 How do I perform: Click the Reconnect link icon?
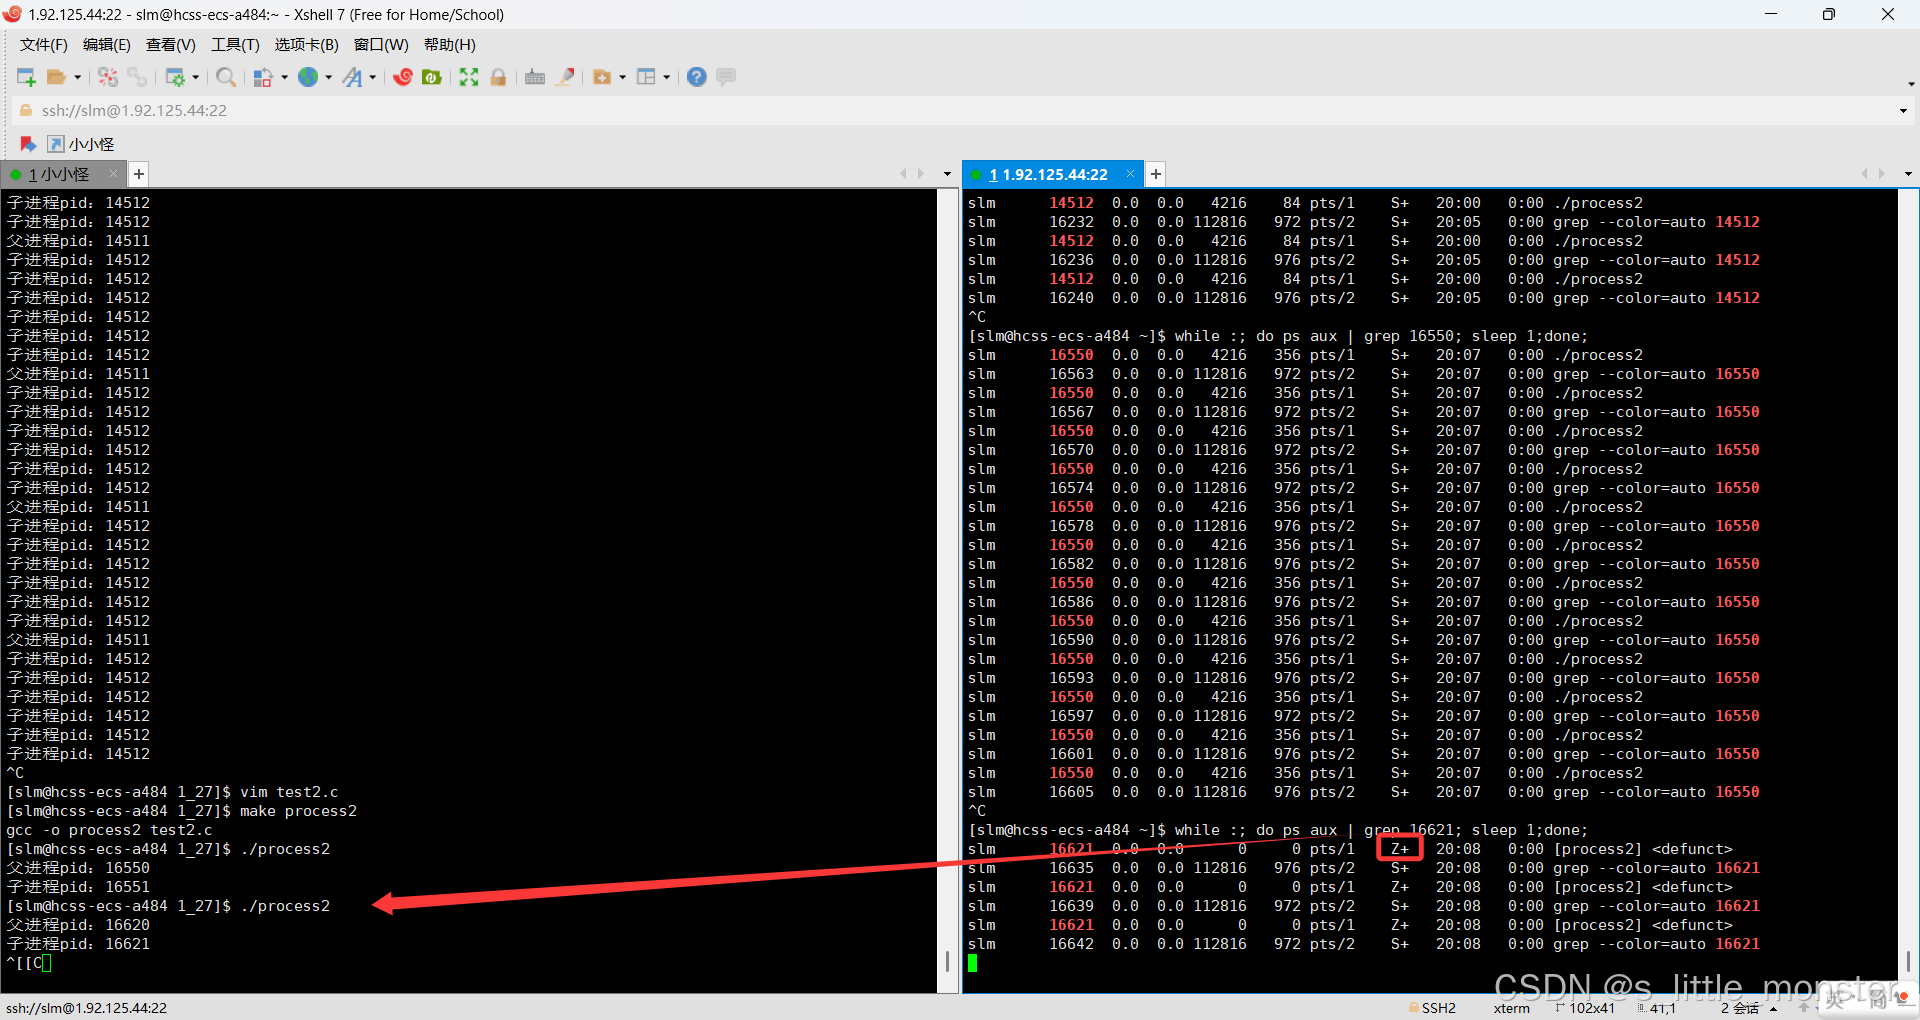pyautogui.click(x=137, y=77)
